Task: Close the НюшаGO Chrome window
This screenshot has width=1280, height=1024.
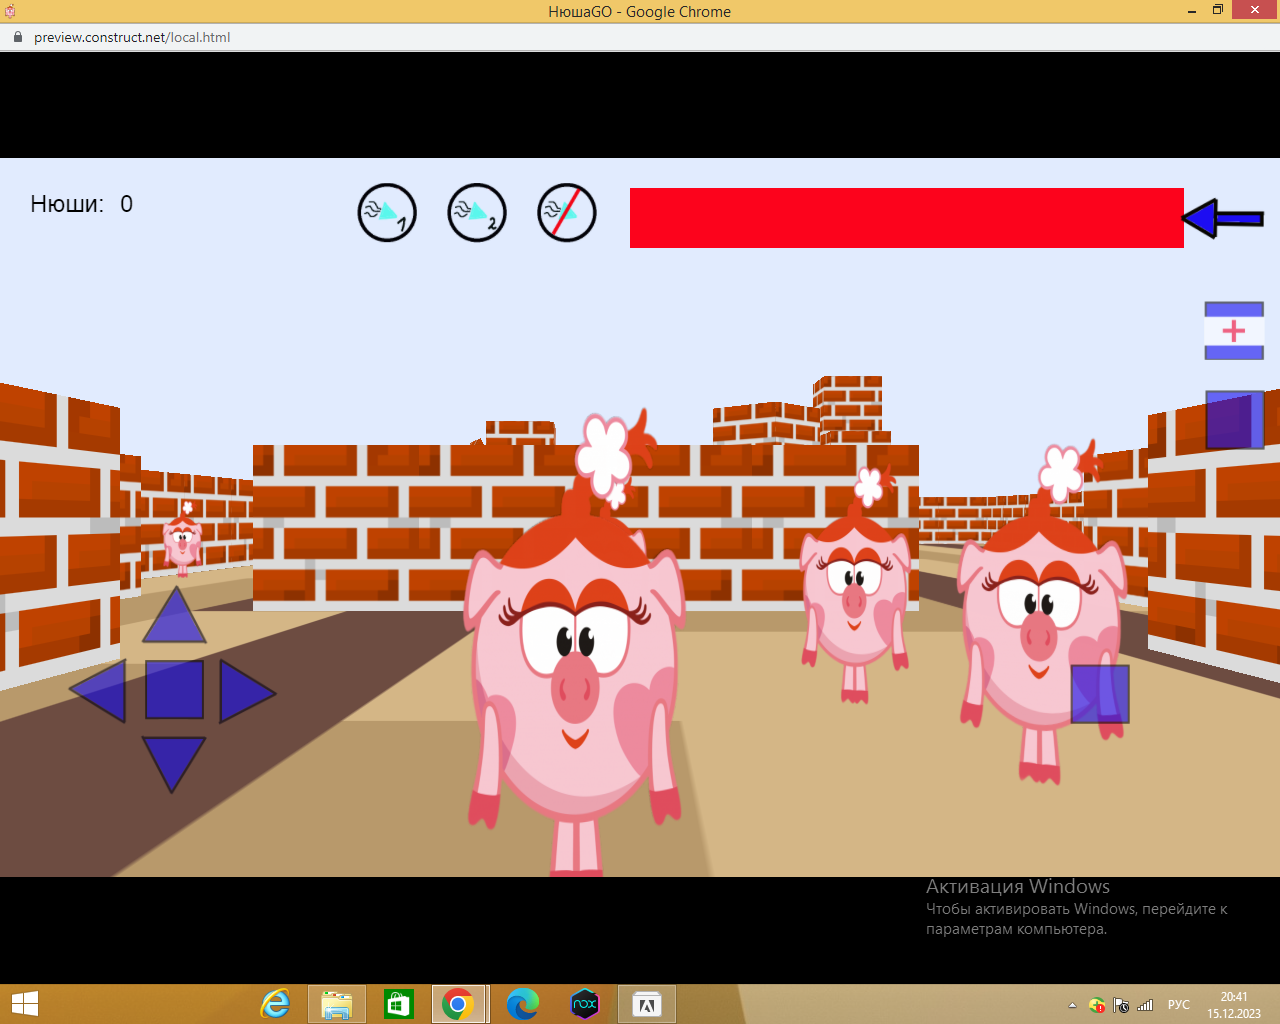Action: click(x=1255, y=10)
